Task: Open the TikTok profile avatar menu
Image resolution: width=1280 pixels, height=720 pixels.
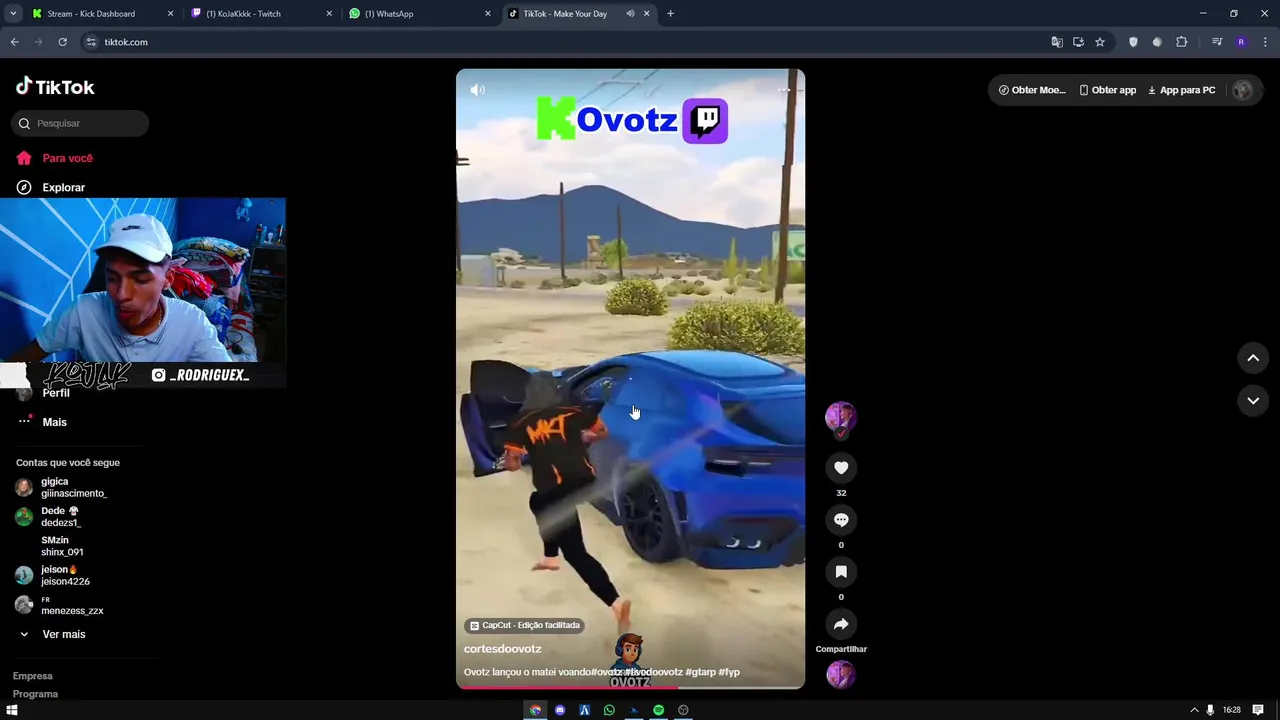Action: (1243, 90)
